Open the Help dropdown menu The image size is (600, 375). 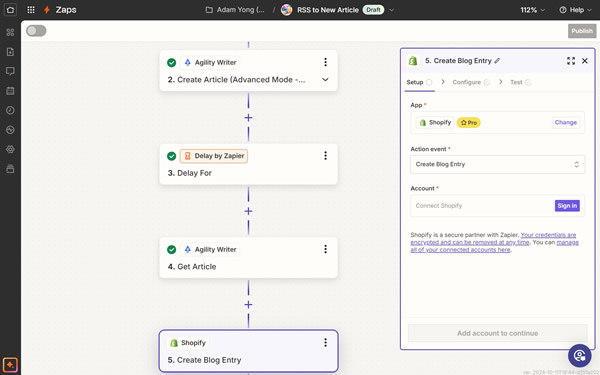tap(576, 10)
